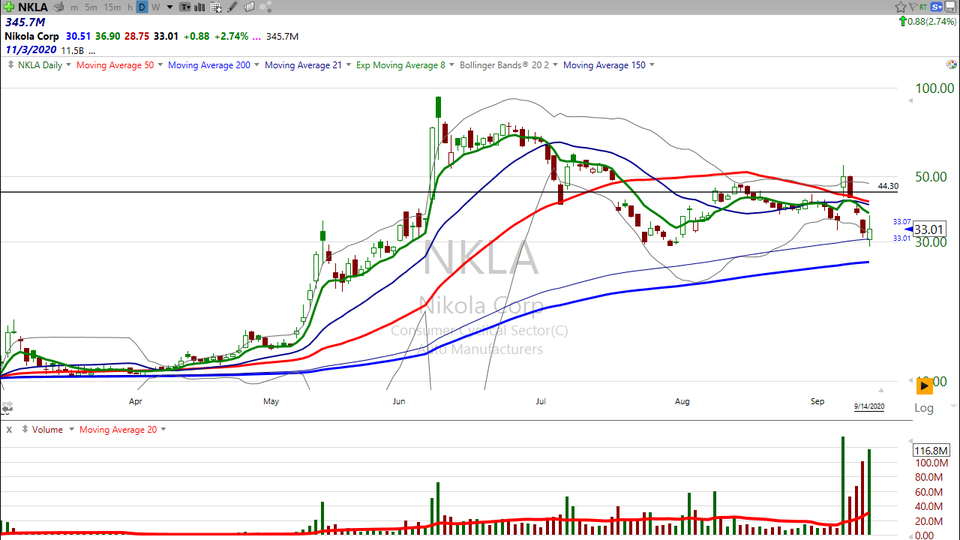Open the Exp Moving Average 8 dropdown
This screenshot has width=960, height=540.
(x=451, y=65)
